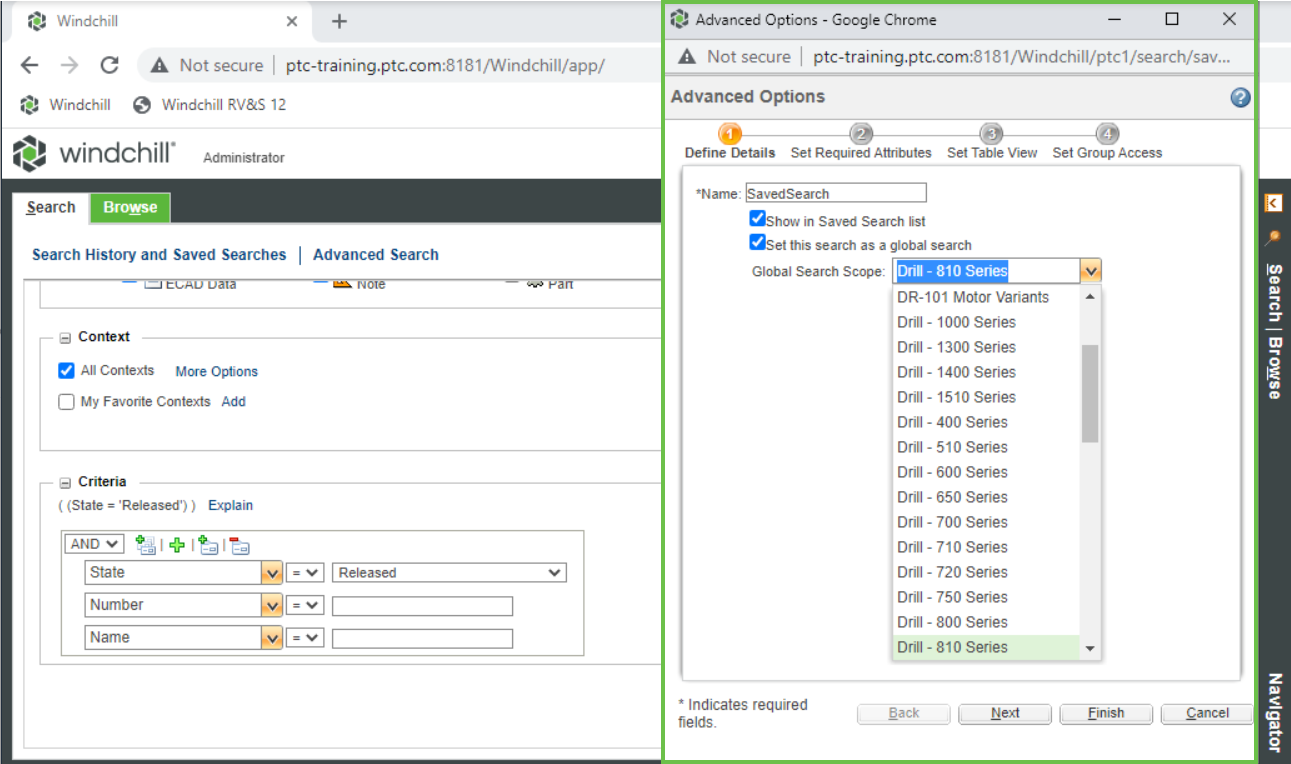Collapse the Context section
Viewport: 1291px width, 764px height.
point(65,338)
